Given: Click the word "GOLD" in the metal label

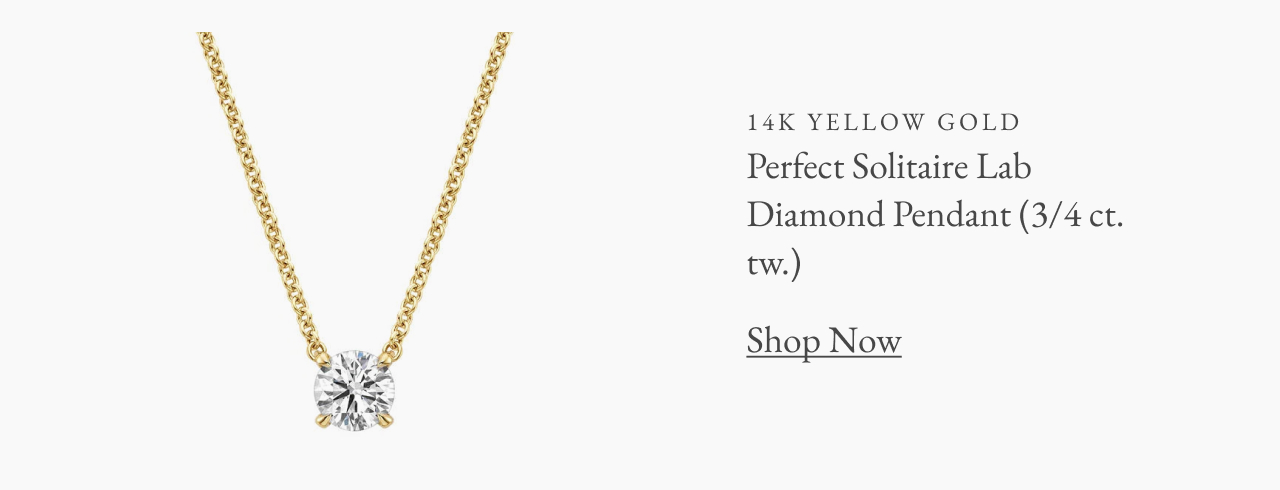Looking at the screenshot, I should (979, 123).
